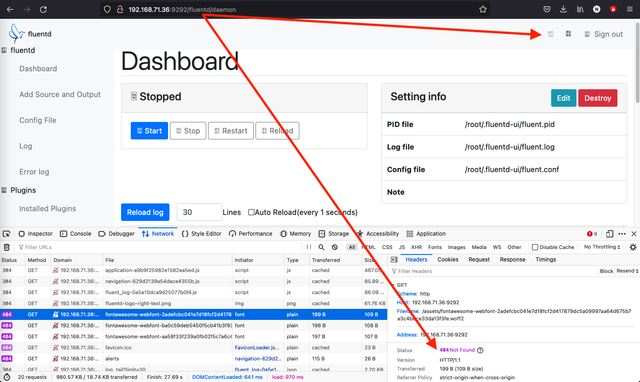Click the blue Start button

pyautogui.click(x=149, y=131)
